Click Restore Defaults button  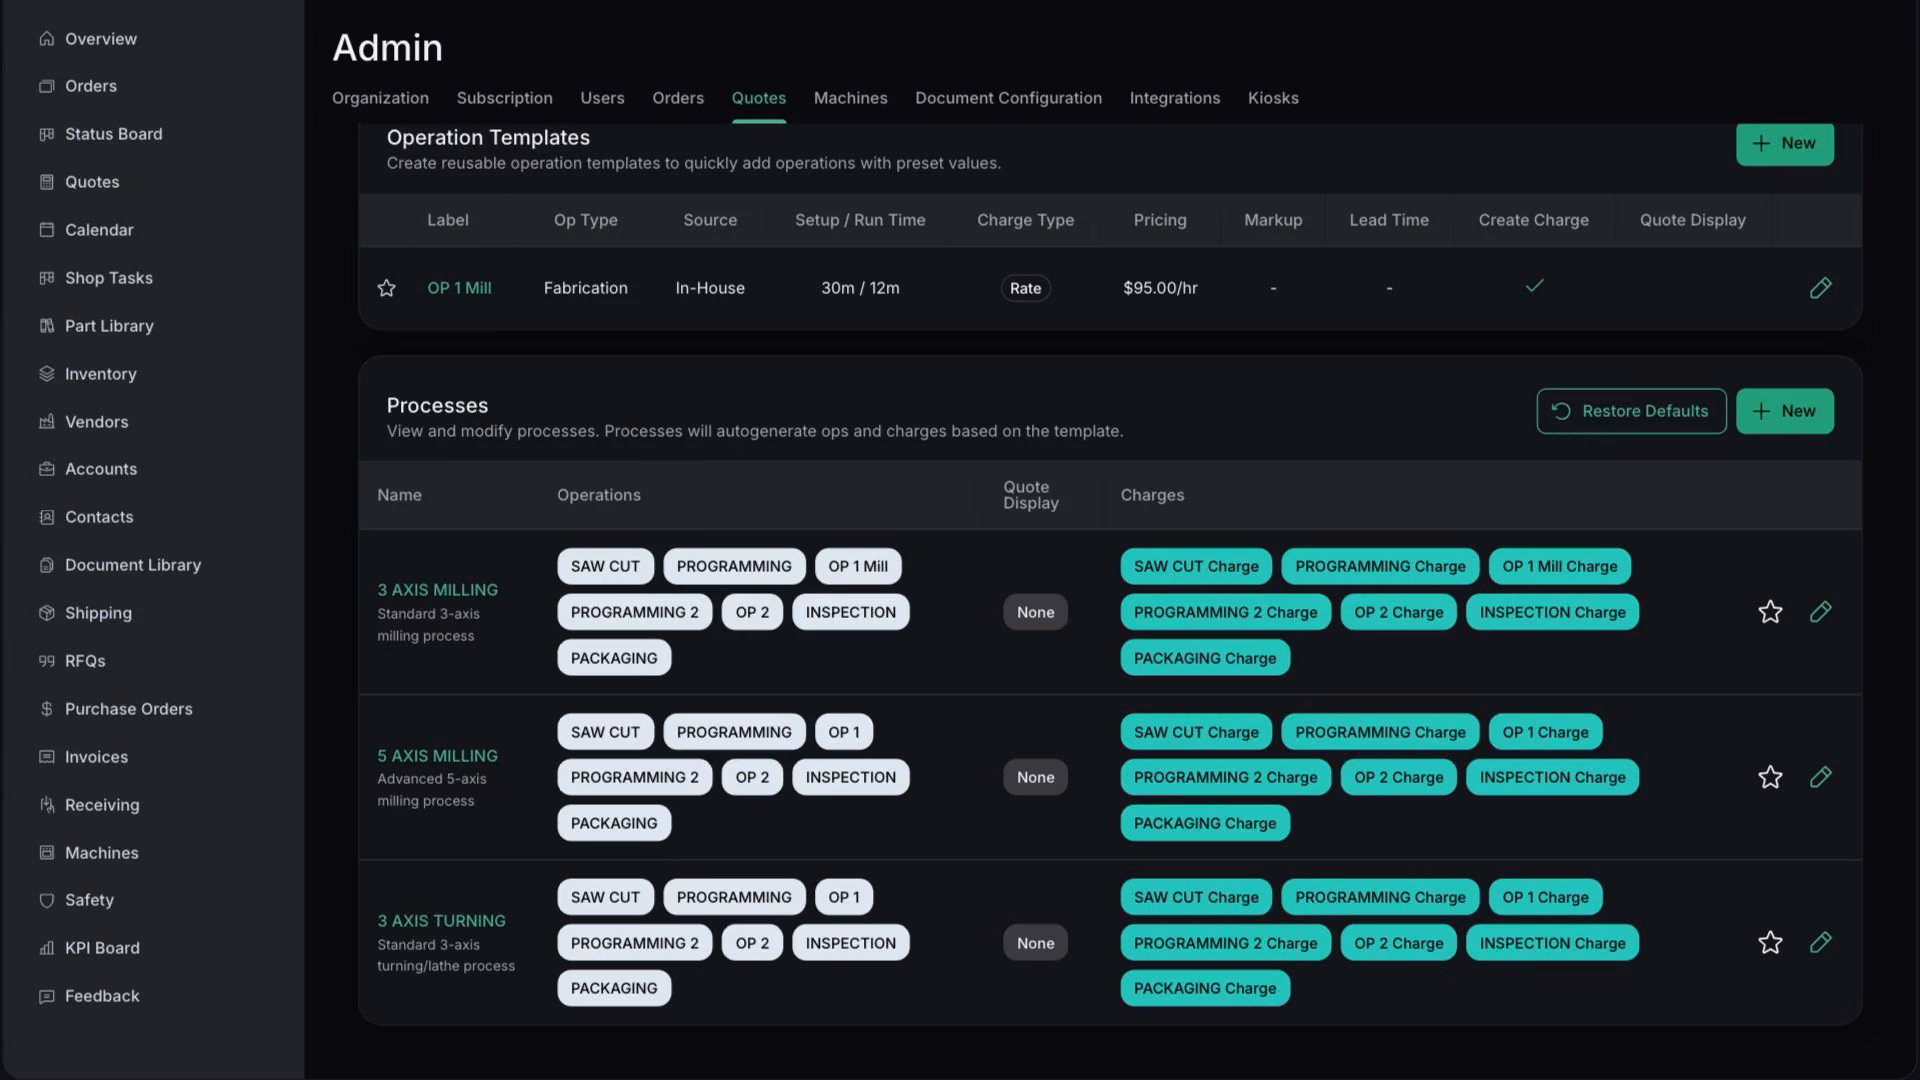tap(1631, 411)
